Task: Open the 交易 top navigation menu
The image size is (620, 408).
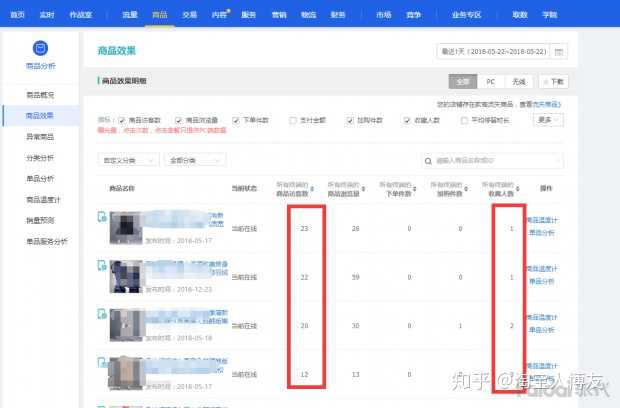Action: (190, 15)
